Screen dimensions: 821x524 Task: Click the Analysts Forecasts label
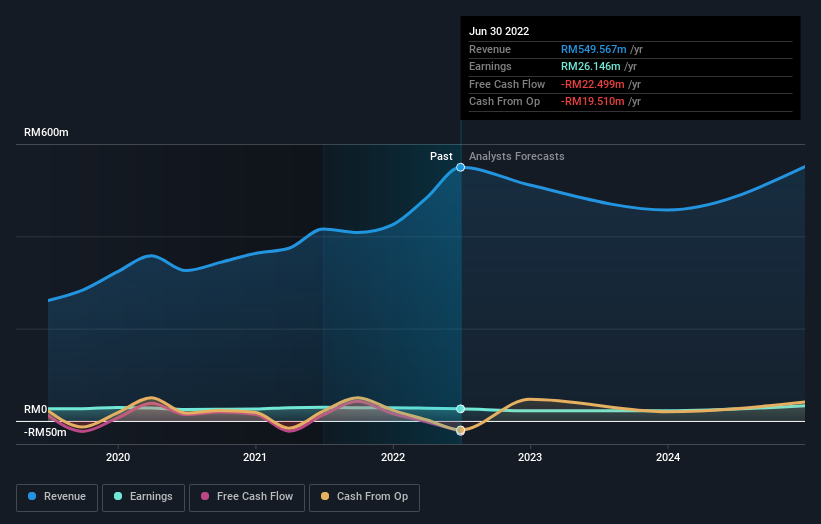(516, 156)
